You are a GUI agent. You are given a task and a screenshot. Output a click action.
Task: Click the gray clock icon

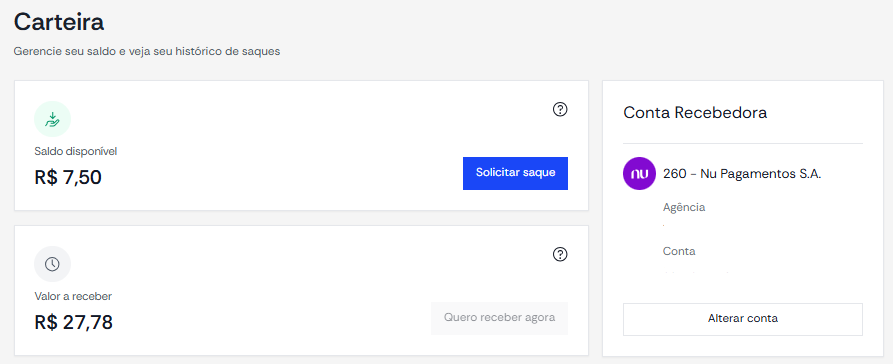52,264
